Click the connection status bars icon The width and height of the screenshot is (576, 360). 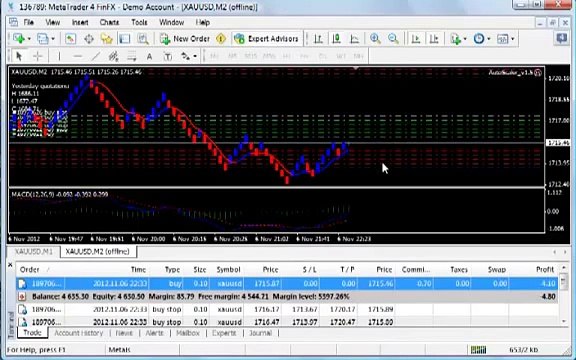pos(478,349)
